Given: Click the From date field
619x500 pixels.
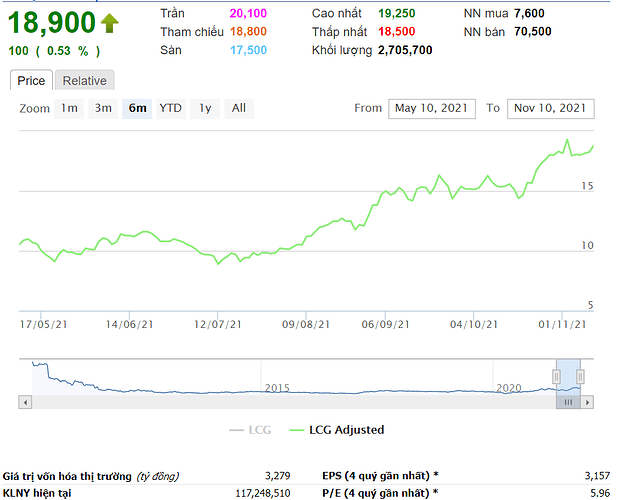Looking at the screenshot, I should [431, 108].
